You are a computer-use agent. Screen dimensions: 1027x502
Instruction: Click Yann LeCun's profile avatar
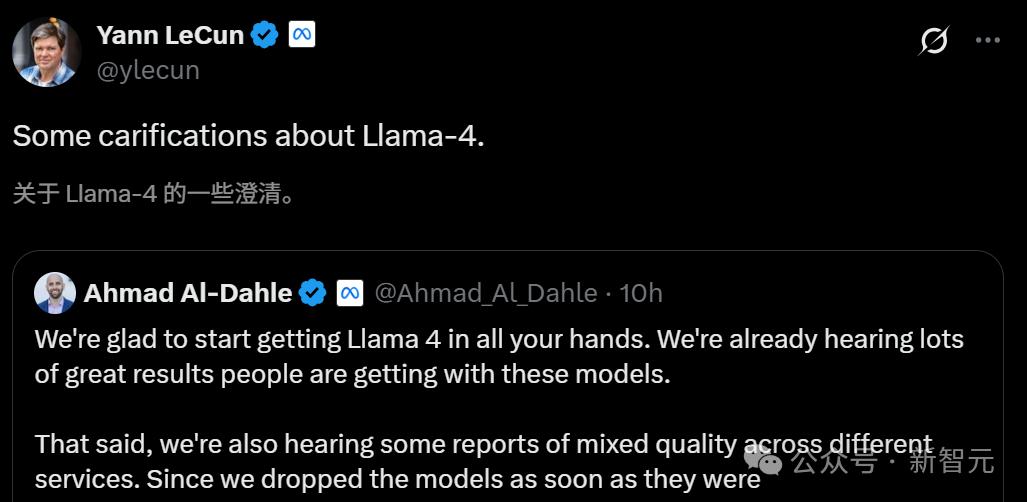(x=47, y=52)
